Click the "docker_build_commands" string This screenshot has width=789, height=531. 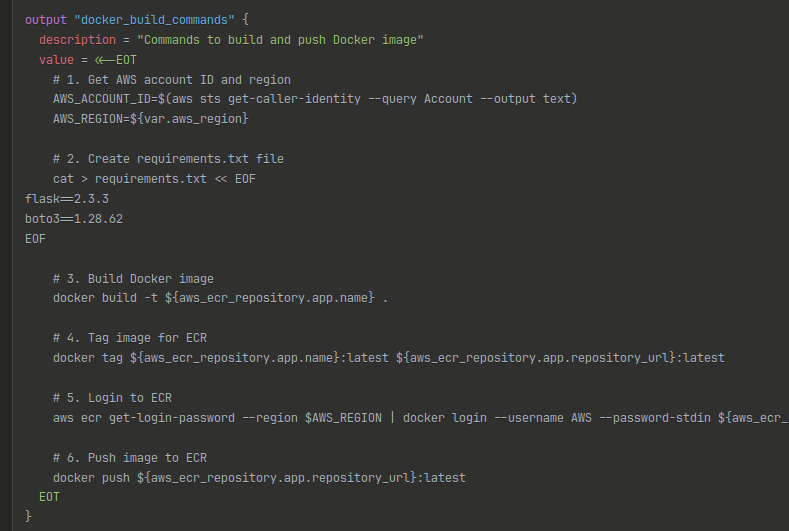154,20
